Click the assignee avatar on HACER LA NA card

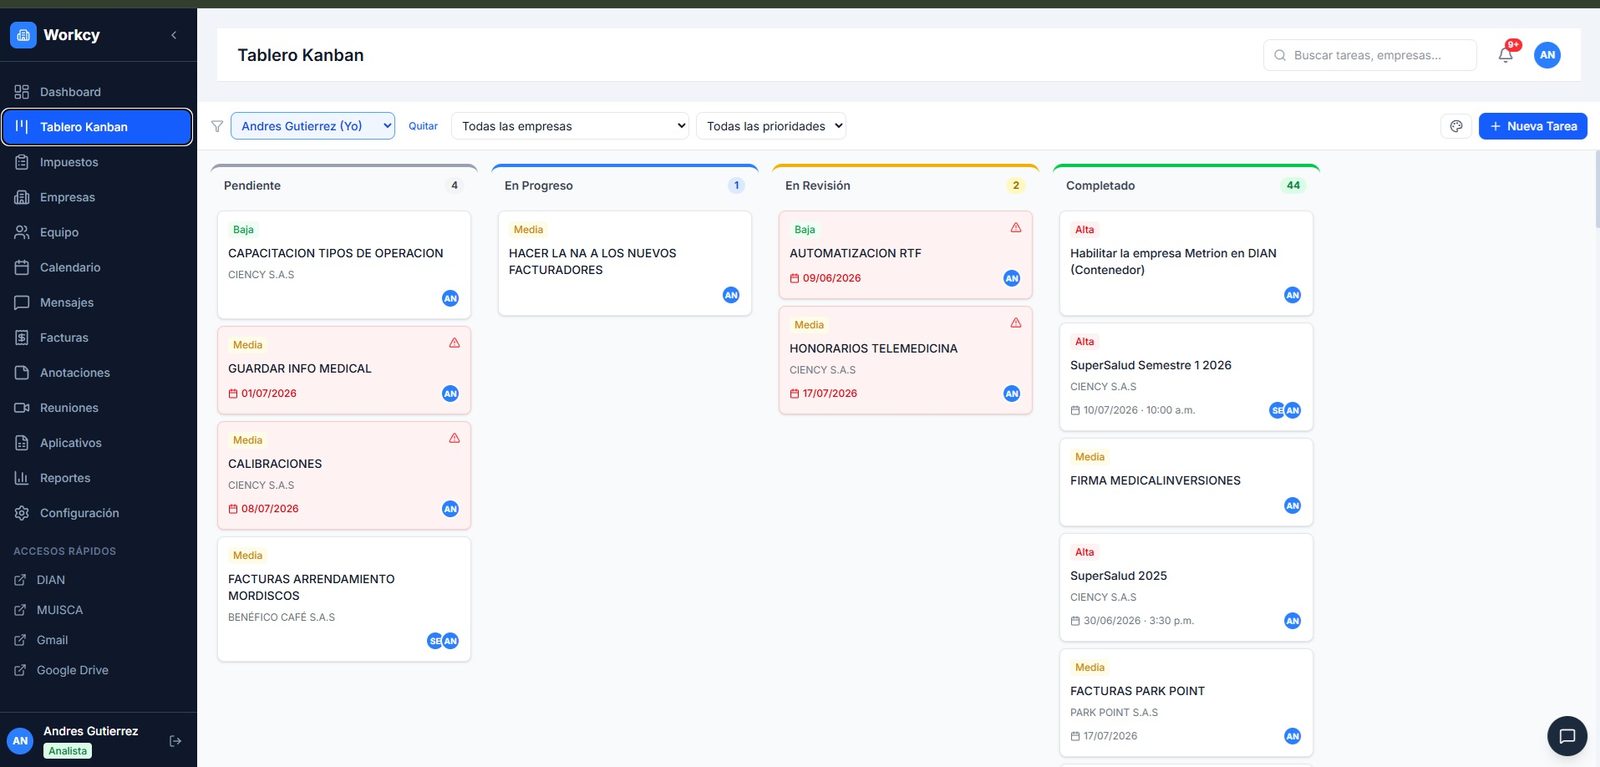pos(731,295)
